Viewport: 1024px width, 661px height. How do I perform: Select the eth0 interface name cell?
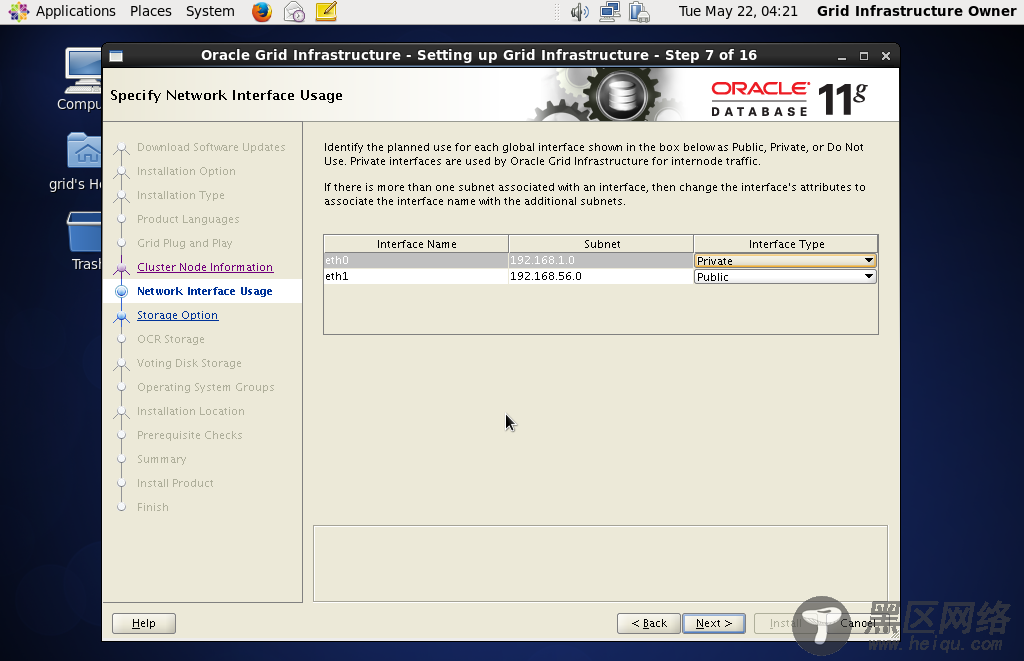click(416, 260)
